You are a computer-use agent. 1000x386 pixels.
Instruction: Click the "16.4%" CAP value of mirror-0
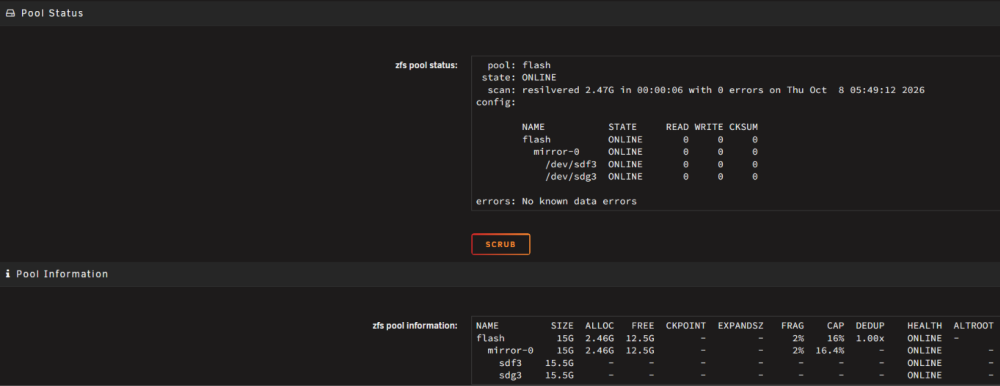point(830,351)
